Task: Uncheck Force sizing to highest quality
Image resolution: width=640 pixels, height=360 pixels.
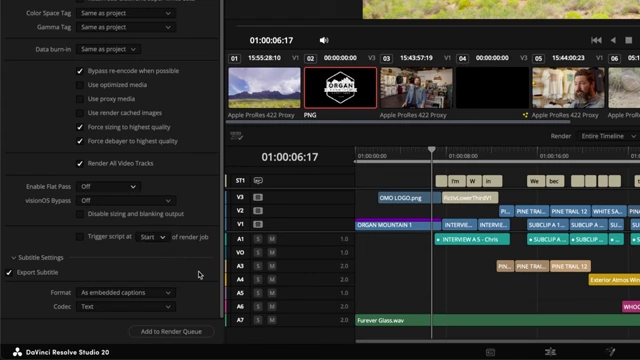Action: point(80,127)
